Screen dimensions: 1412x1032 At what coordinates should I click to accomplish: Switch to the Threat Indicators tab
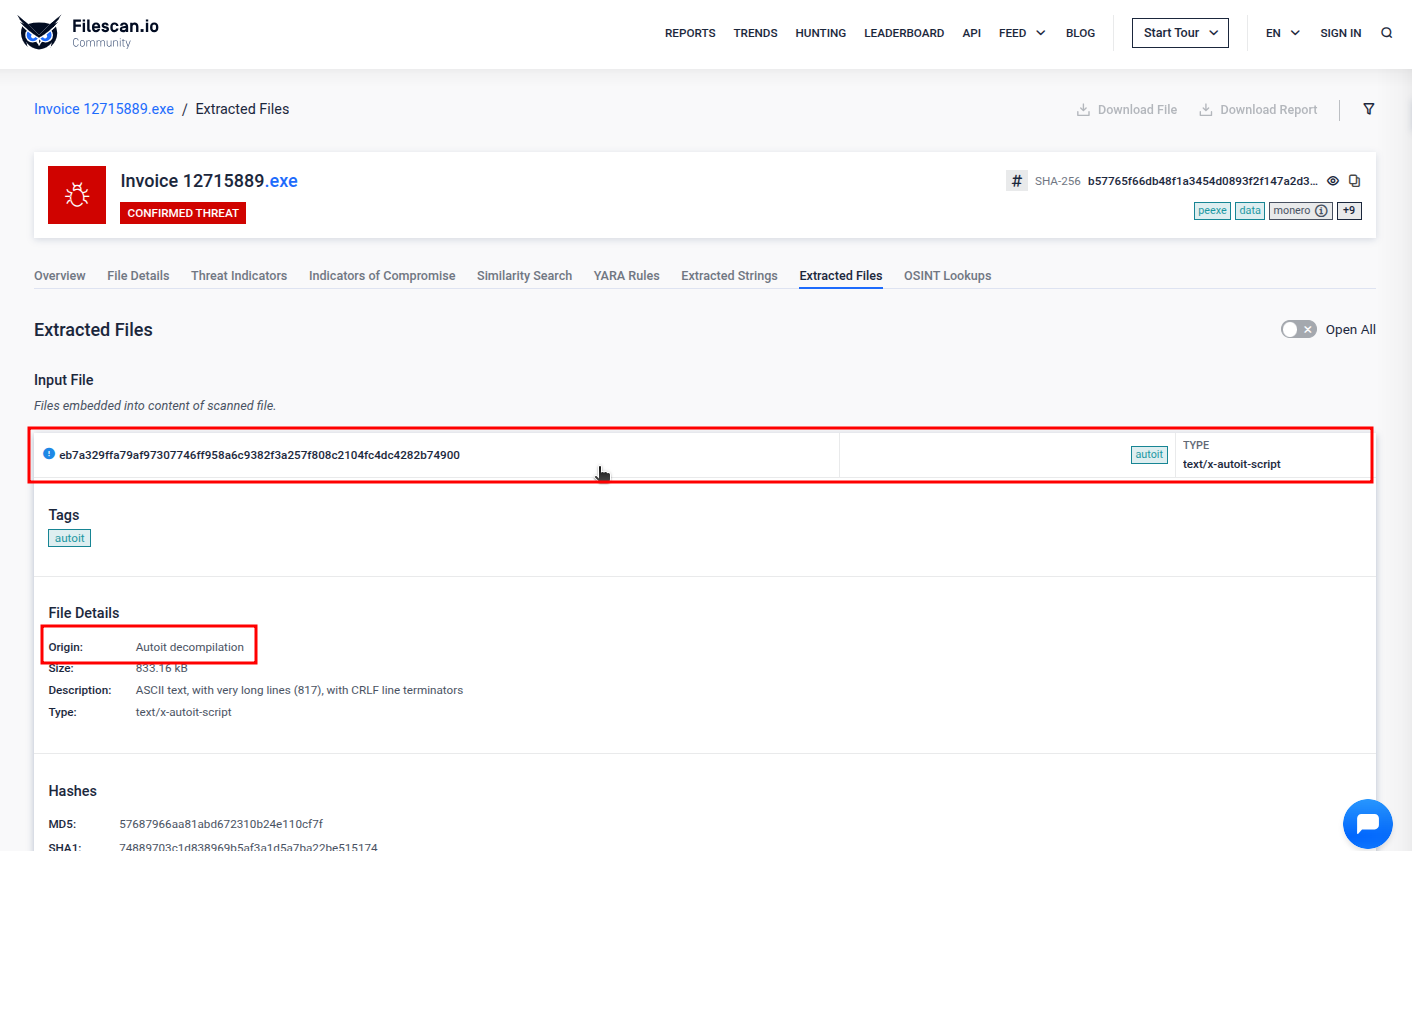(x=239, y=276)
